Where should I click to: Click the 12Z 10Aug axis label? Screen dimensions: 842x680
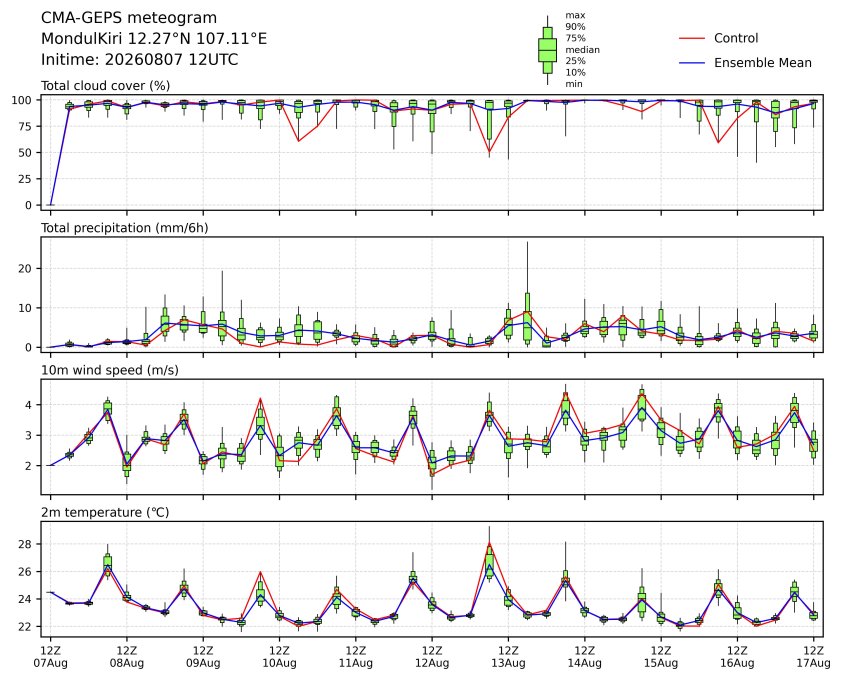coord(279,657)
